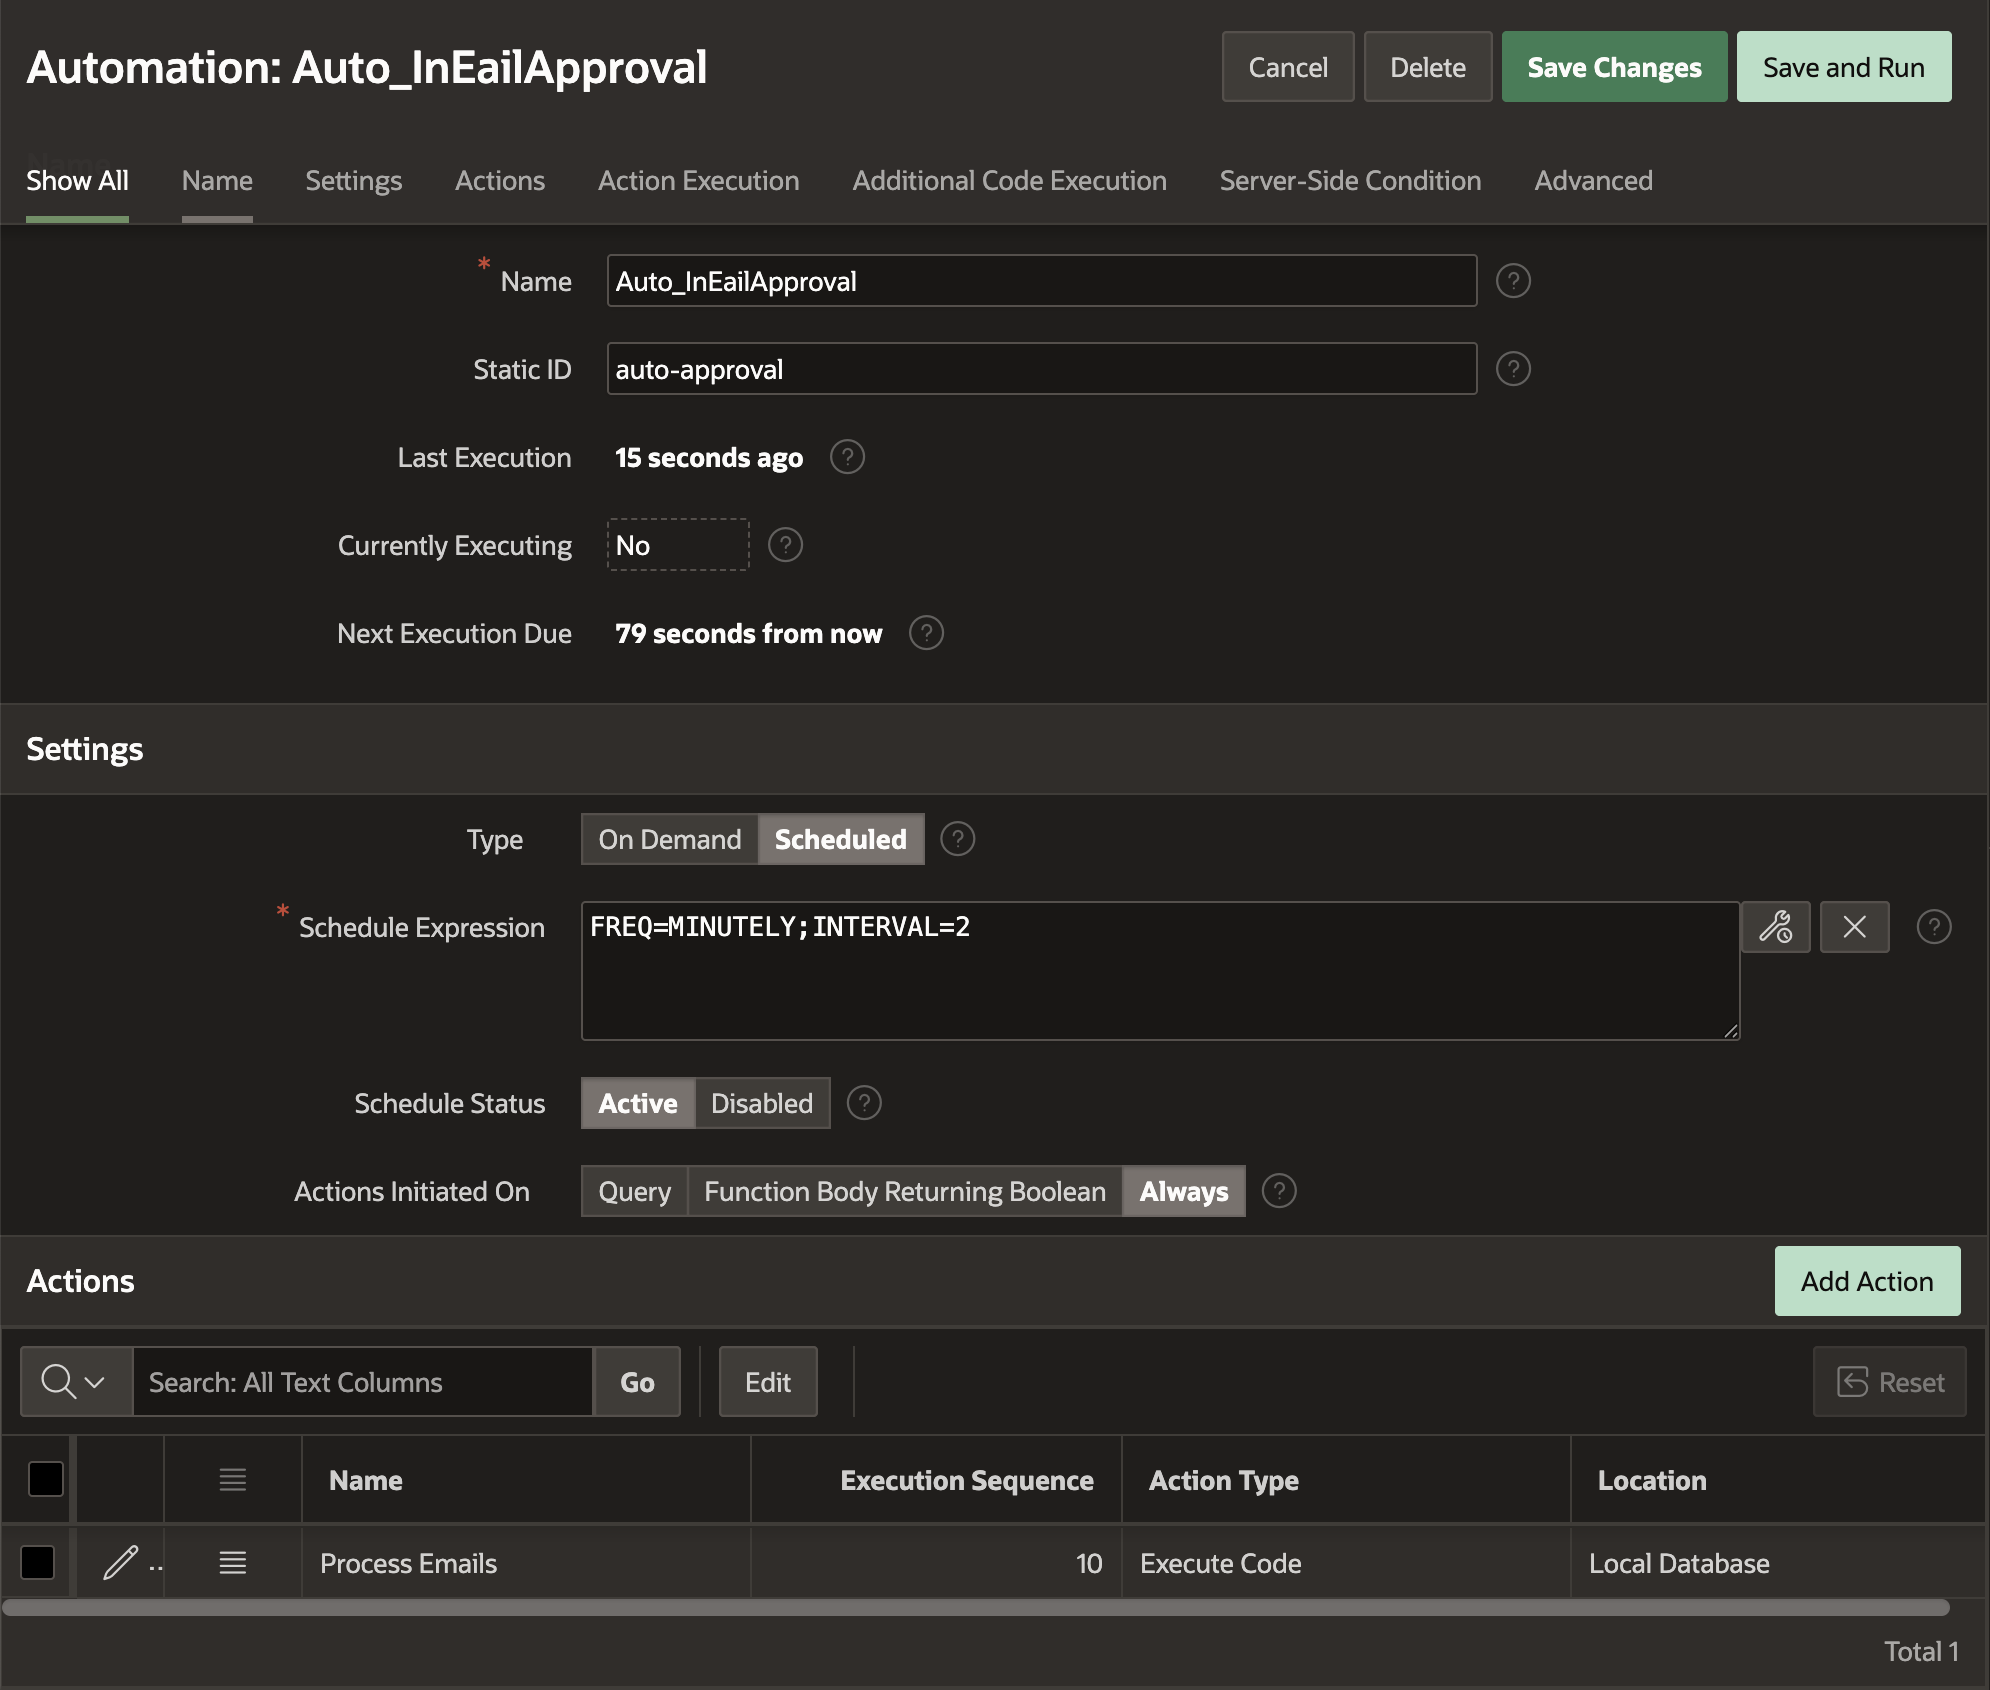Click the help icon next to Static ID
The width and height of the screenshot is (1990, 1690).
tap(1513, 369)
